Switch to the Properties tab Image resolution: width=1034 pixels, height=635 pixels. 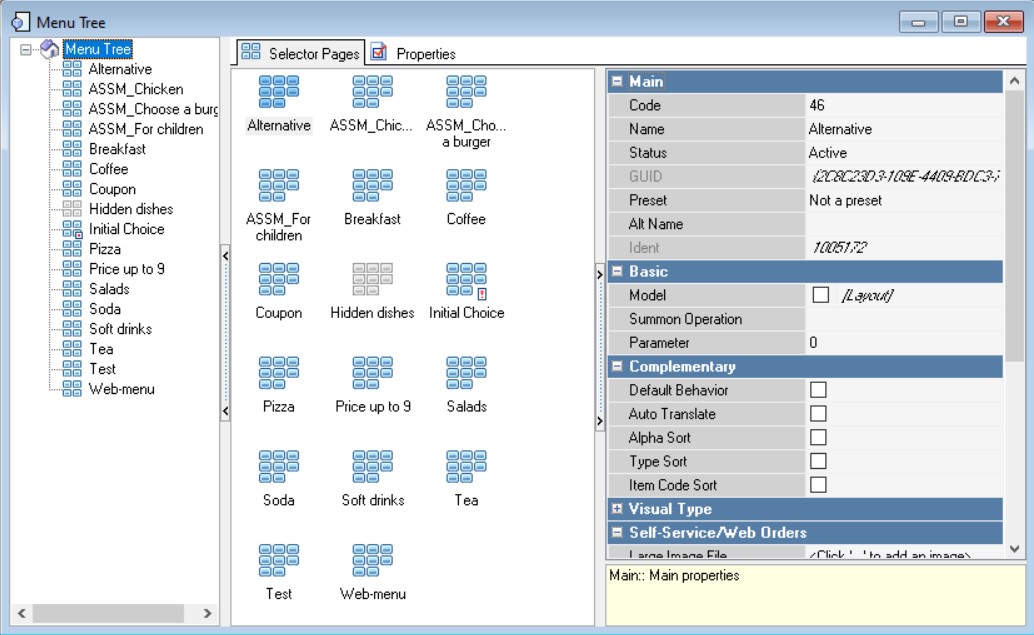pos(414,54)
